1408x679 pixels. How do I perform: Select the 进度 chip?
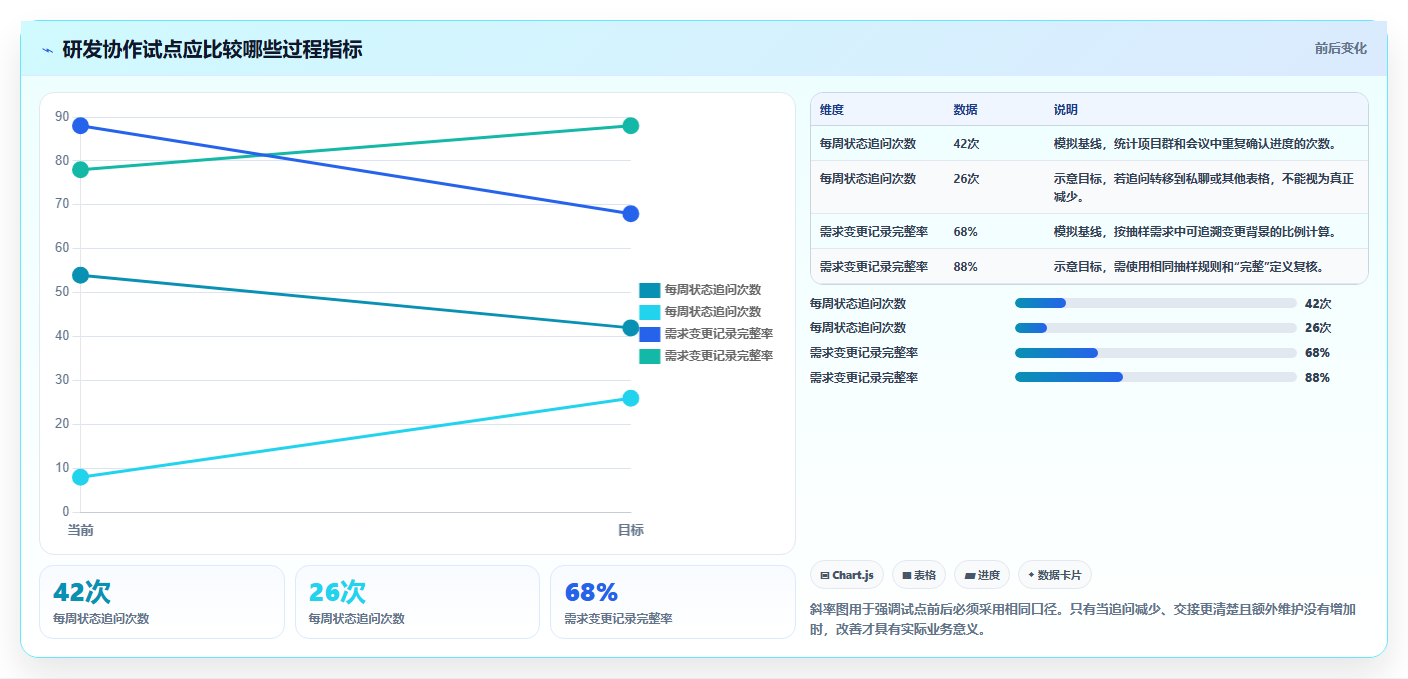[x=982, y=575]
